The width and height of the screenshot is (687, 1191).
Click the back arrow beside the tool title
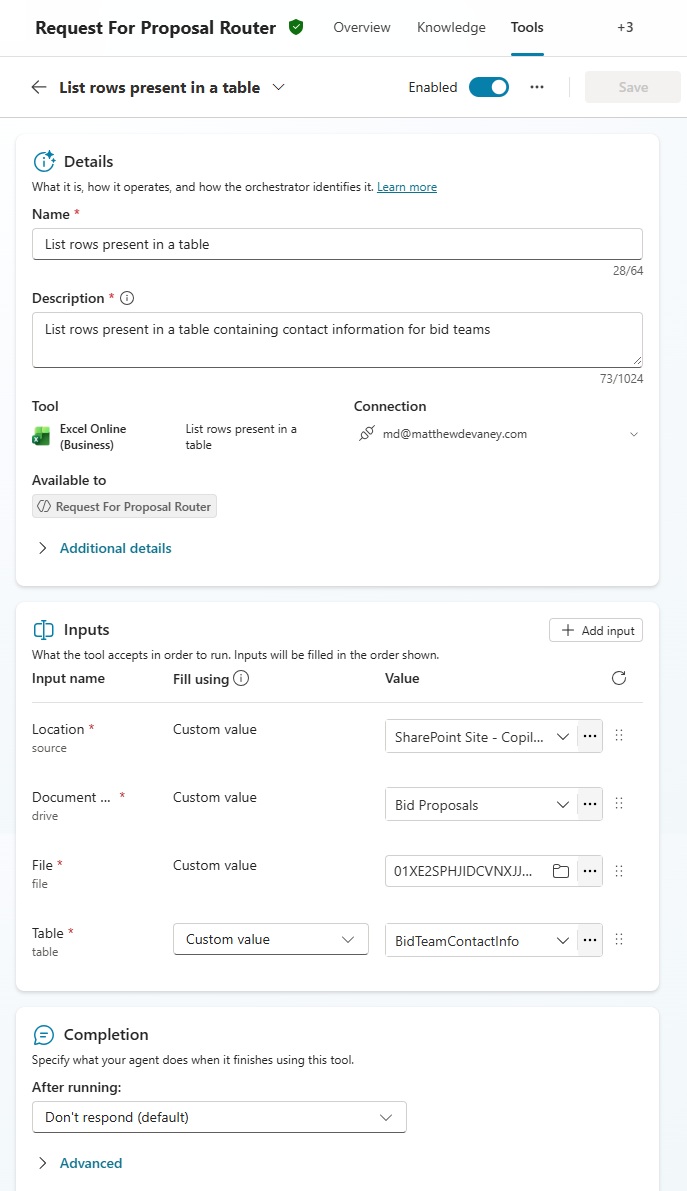[x=39, y=87]
